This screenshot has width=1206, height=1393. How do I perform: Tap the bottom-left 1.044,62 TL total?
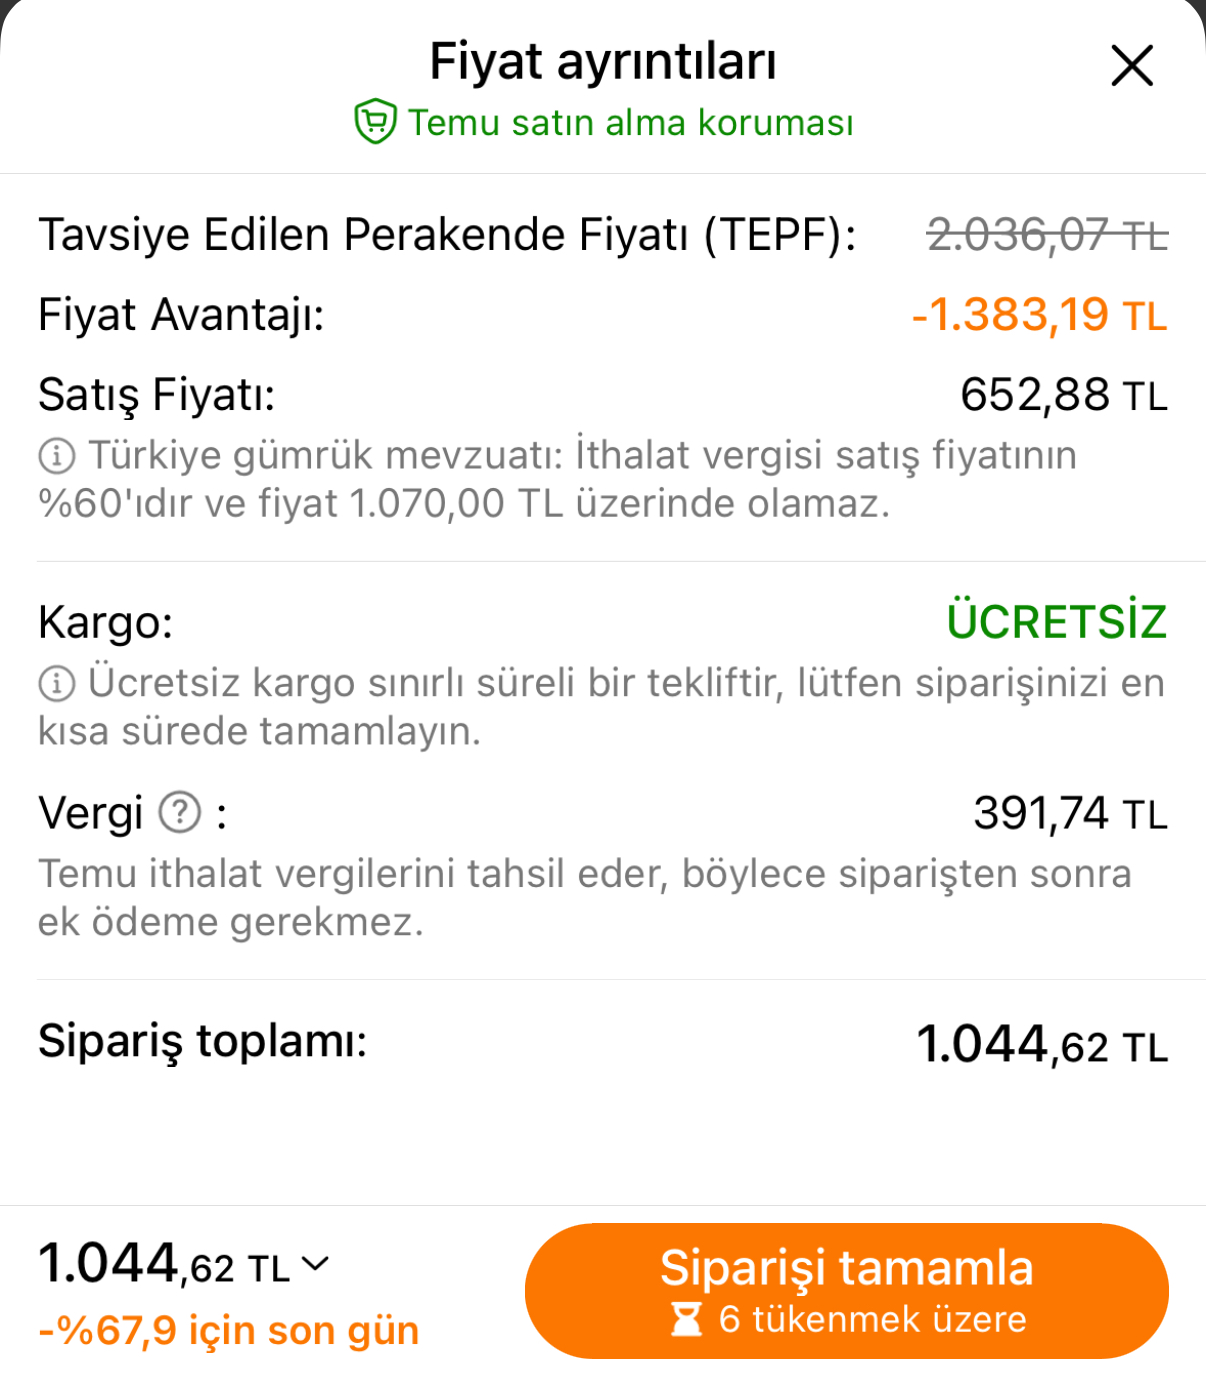[x=164, y=1265]
